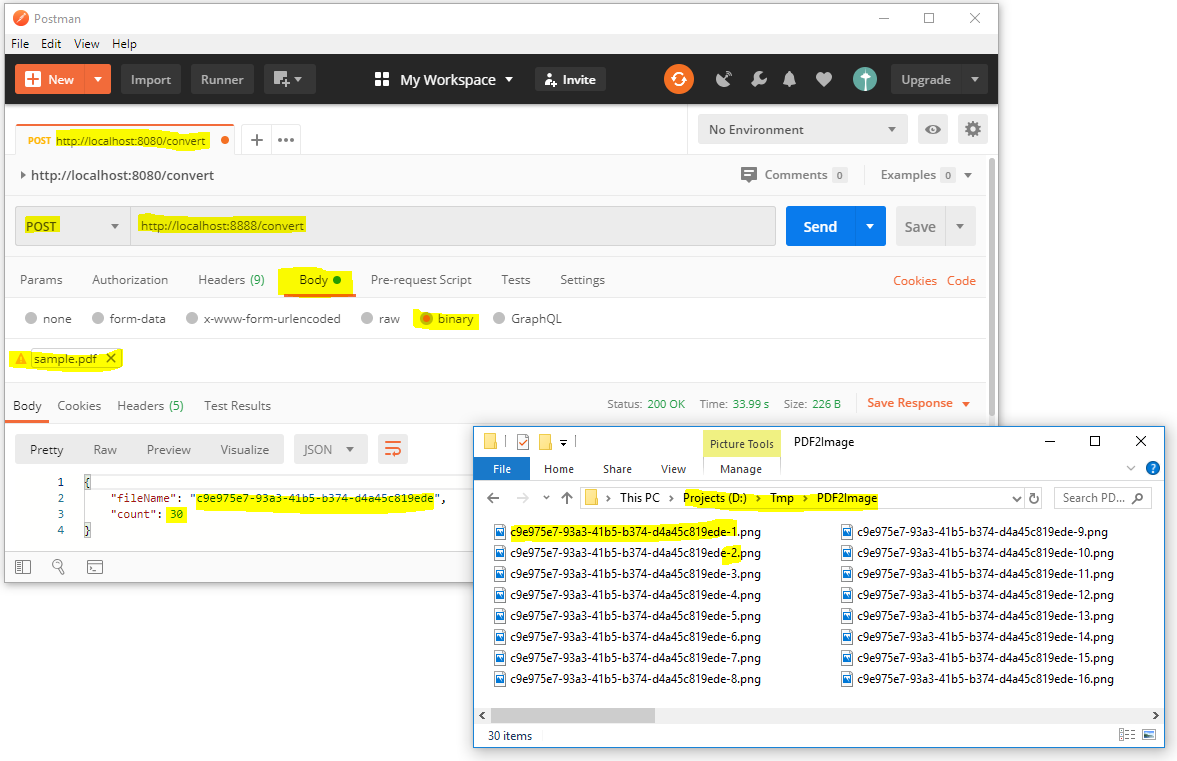The height and width of the screenshot is (761, 1177).
Task: Click the new window icon button
Action: coord(289,79)
